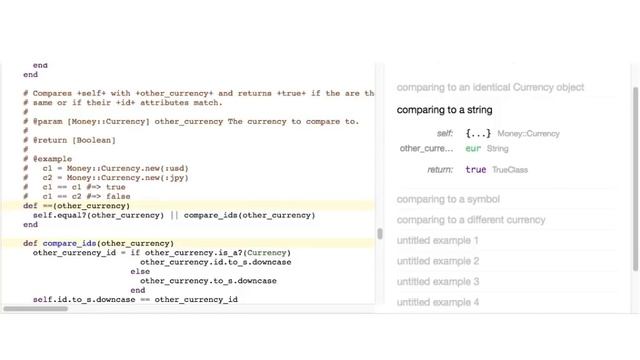The width and height of the screenshot is (640, 360).
Task: Click the 'c1 == c2 #=> false' line
Action: coord(76,196)
